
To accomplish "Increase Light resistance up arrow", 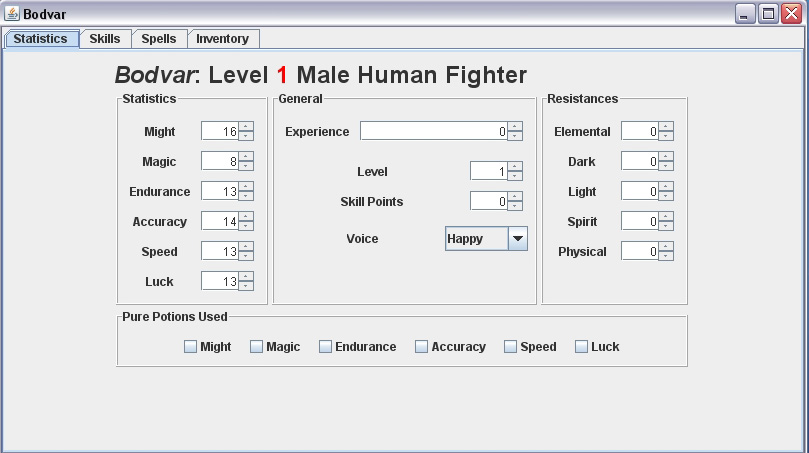I will [x=666, y=186].
